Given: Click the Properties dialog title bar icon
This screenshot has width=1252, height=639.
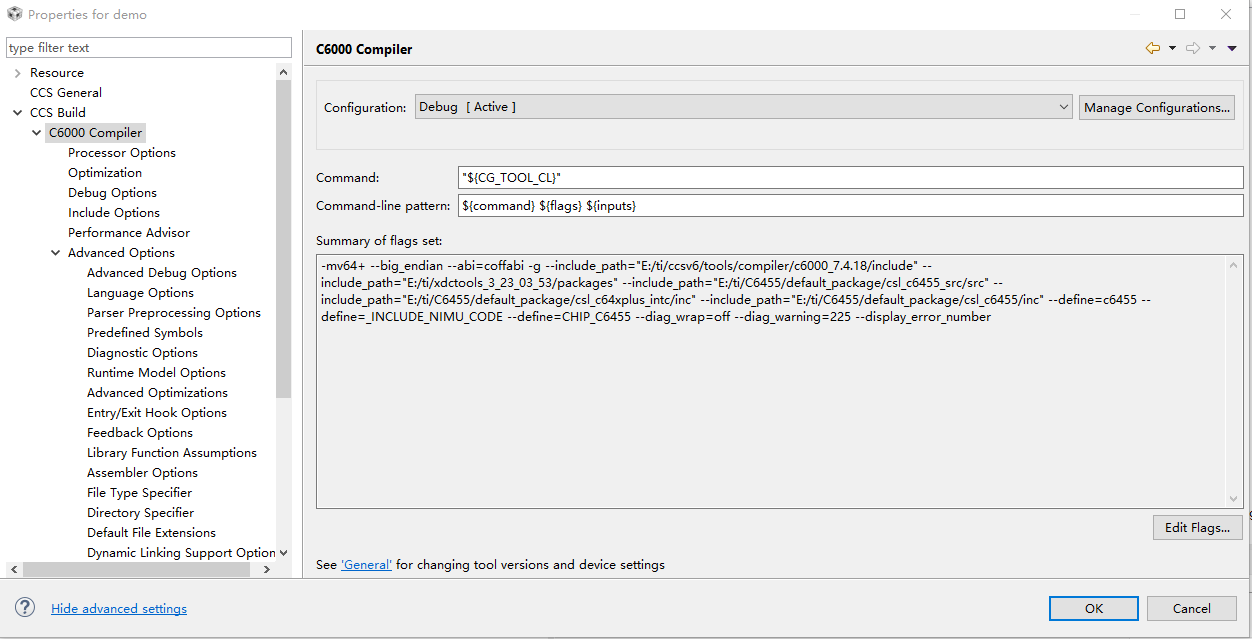Looking at the screenshot, I should [x=14, y=14].
